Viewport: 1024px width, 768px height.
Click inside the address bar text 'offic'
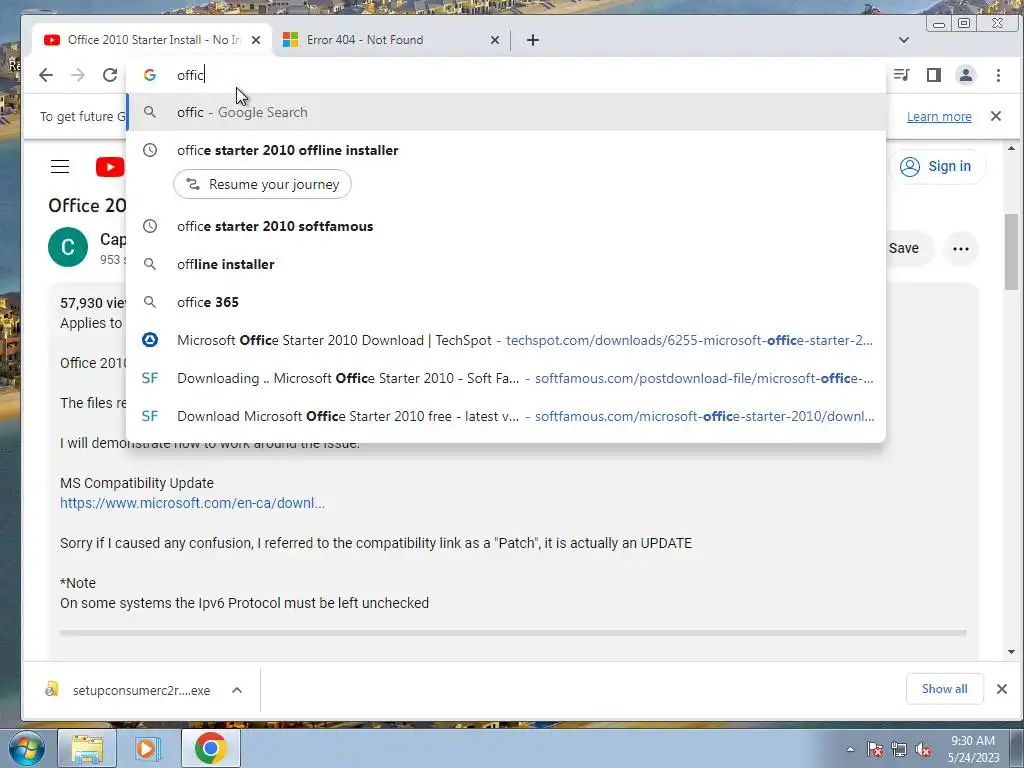coord(191,75)
